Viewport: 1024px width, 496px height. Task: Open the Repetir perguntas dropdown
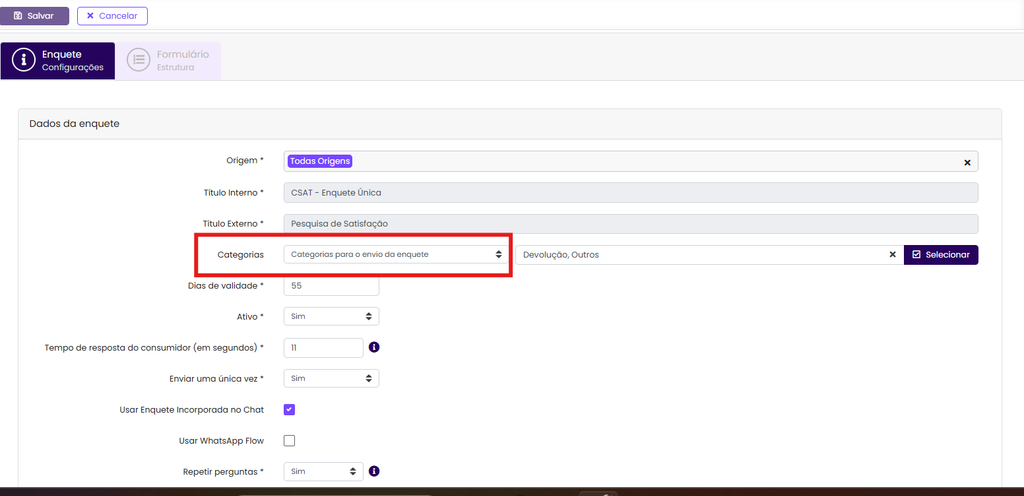point(324,471)
